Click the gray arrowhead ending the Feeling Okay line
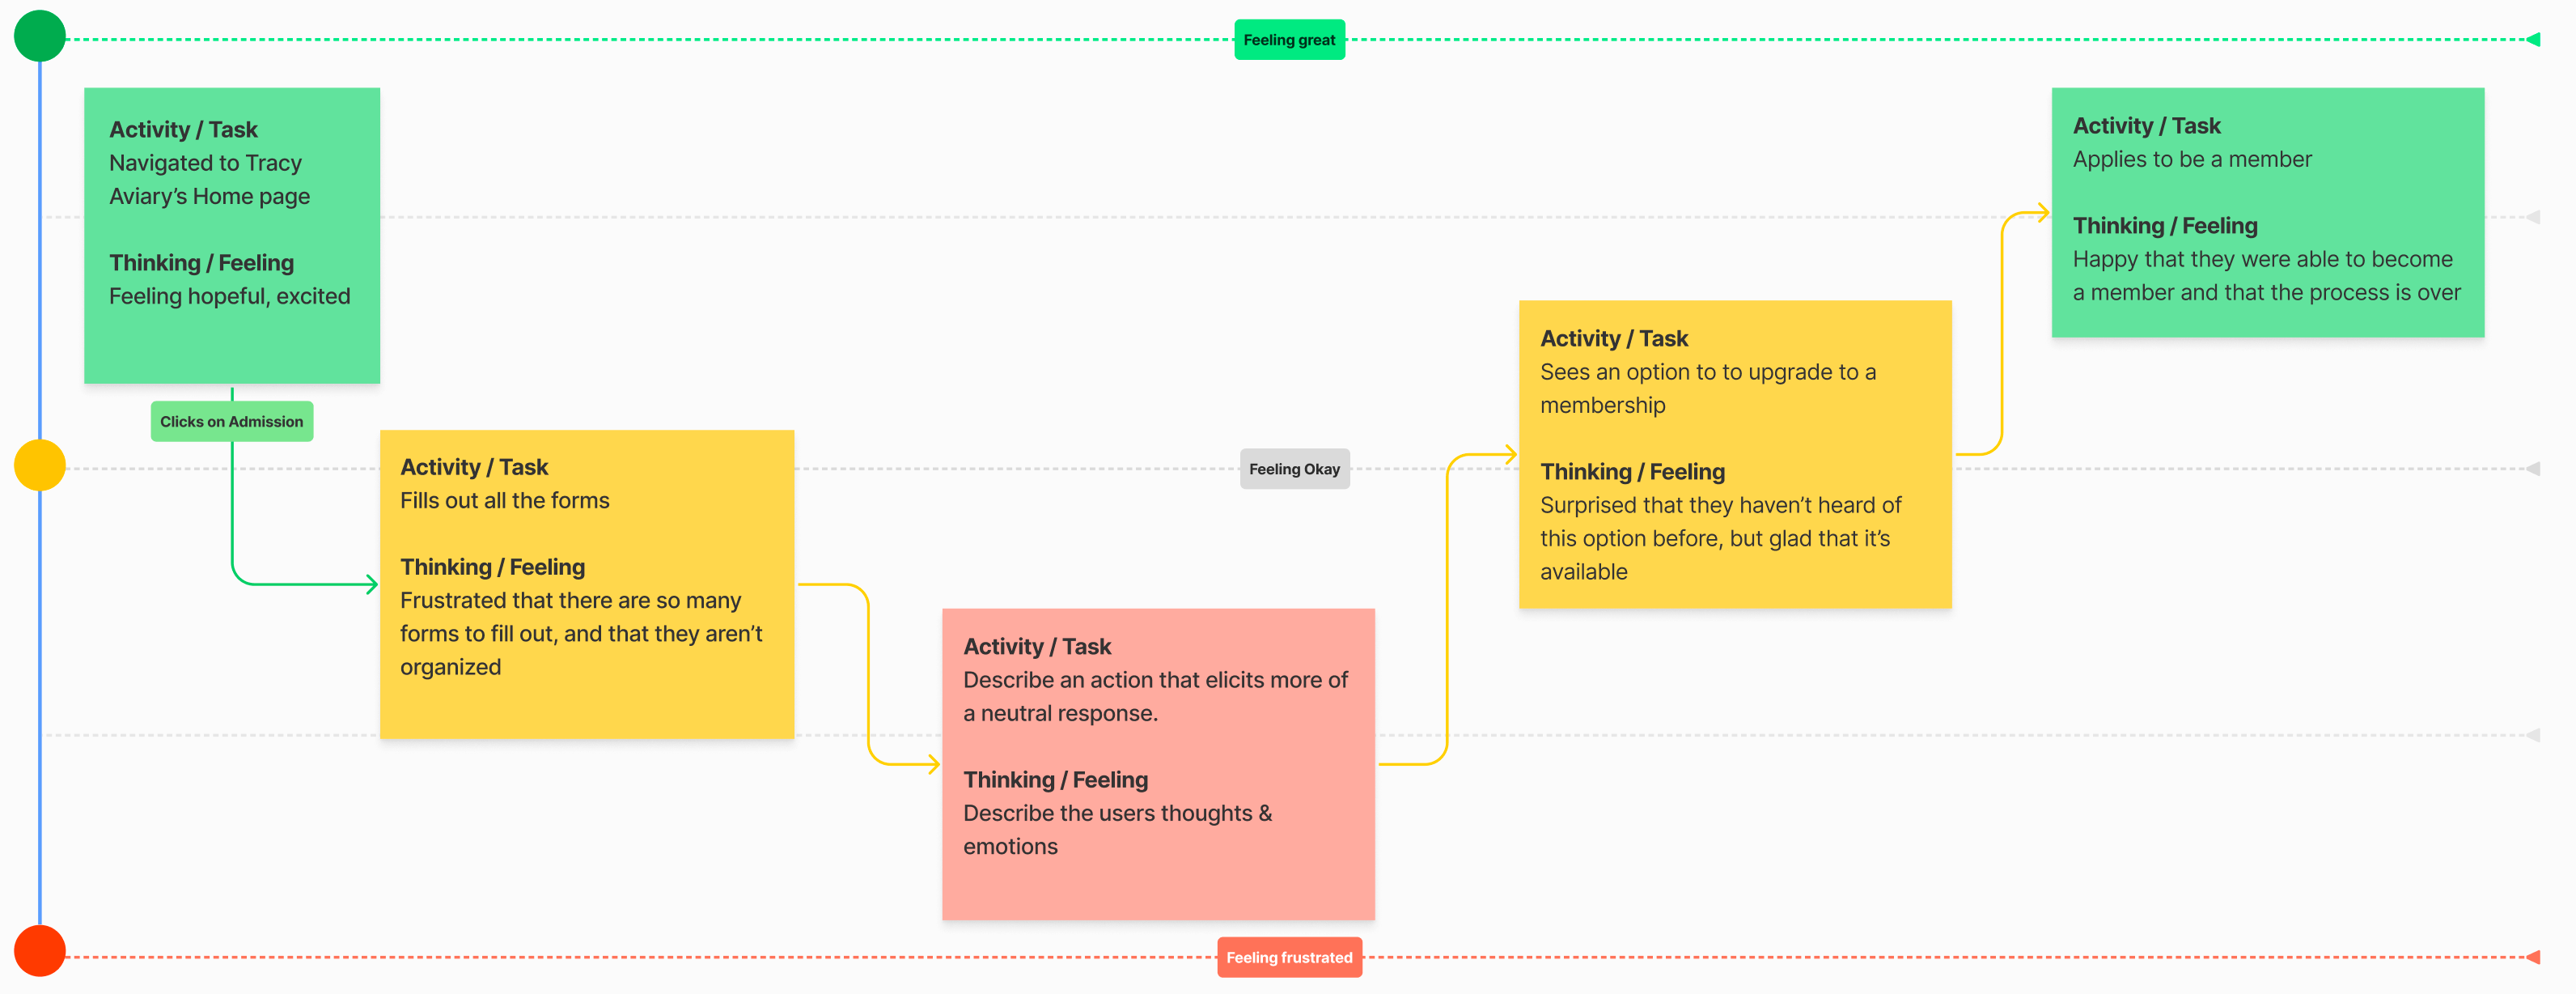This screenshot has height=994, width=2576. 2533,468
